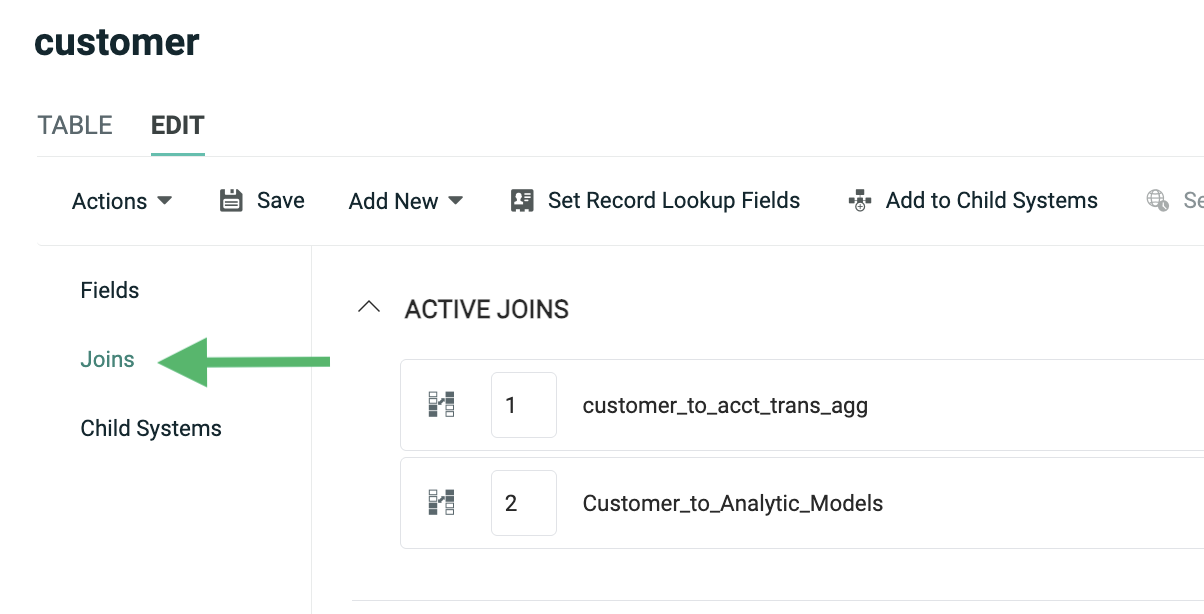Click the Set Record Lookup Fields icon

(x=522, y=201)
